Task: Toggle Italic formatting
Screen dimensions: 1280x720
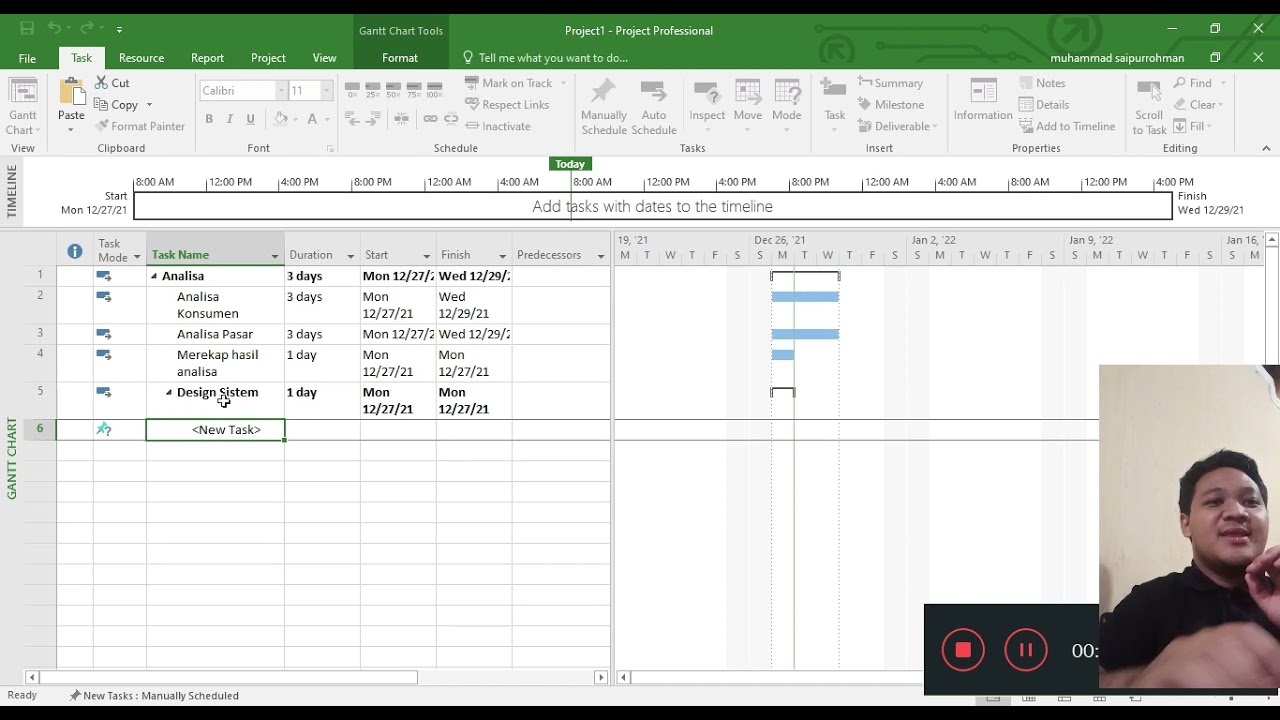Action: [230, 119]
